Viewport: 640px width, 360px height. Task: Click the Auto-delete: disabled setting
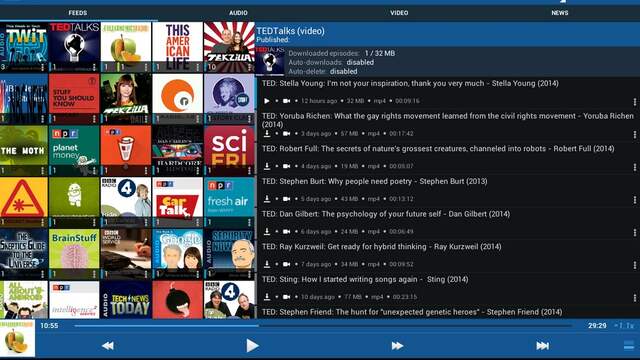click(323, 71)
